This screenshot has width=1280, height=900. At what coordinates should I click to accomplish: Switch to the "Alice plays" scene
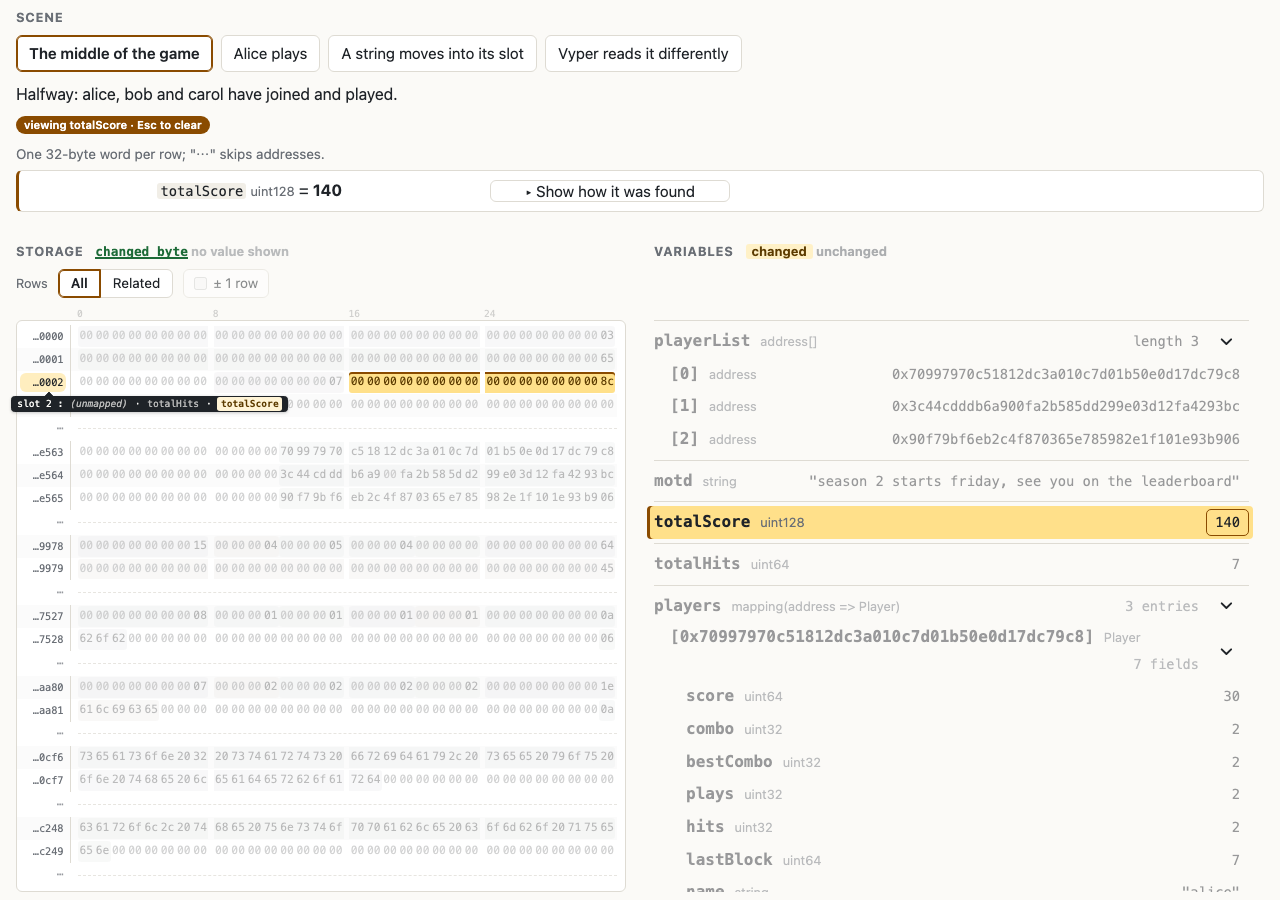click(x=270, y=54)
